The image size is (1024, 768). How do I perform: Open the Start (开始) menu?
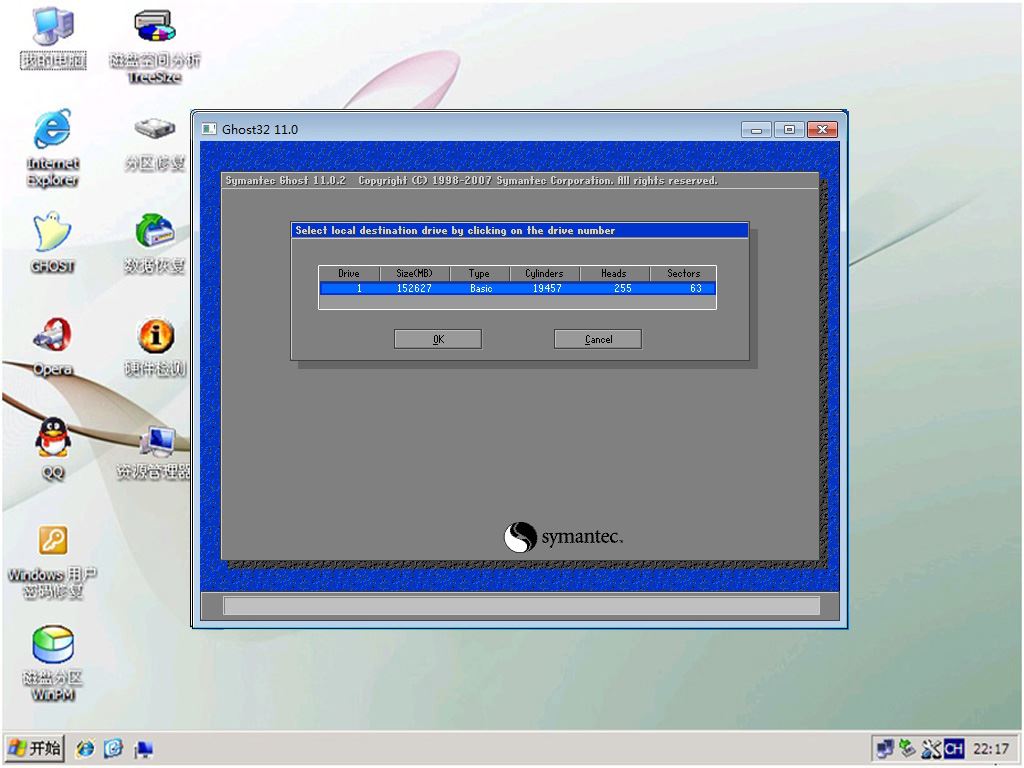point(35,748)
